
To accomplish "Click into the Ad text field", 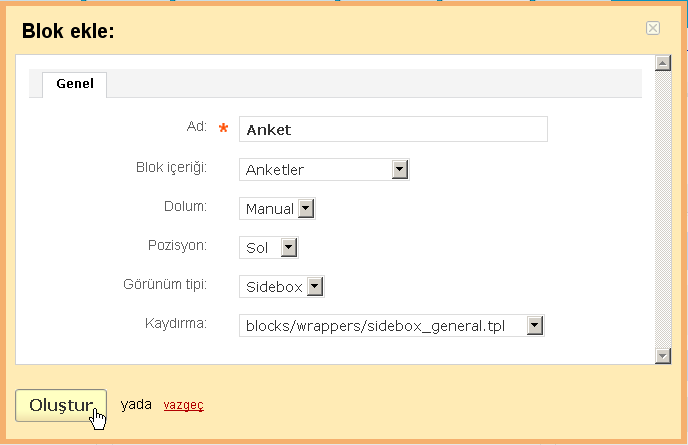I will 393,129.
